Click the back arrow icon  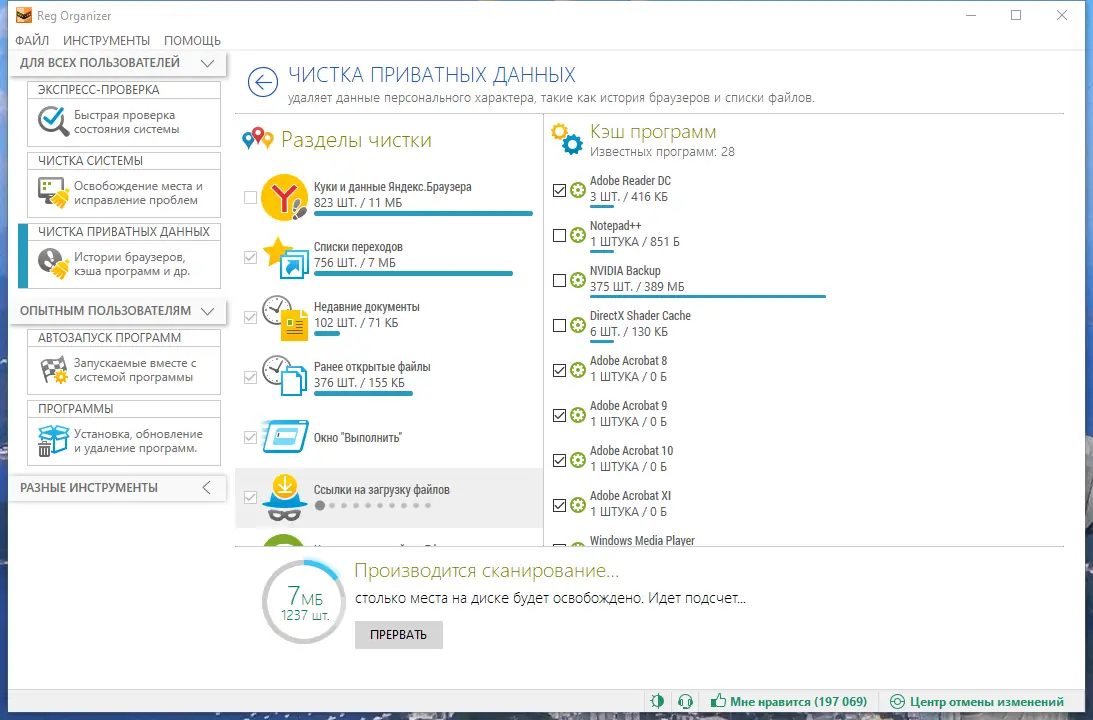tap(263, 83)
